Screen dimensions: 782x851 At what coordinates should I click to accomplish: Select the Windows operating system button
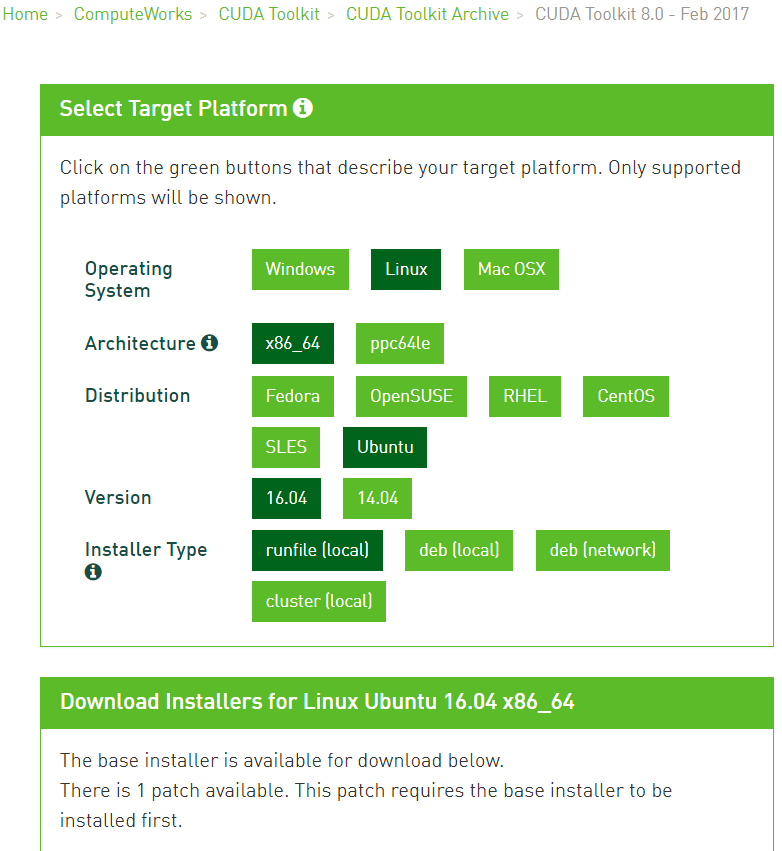(300, 269)
